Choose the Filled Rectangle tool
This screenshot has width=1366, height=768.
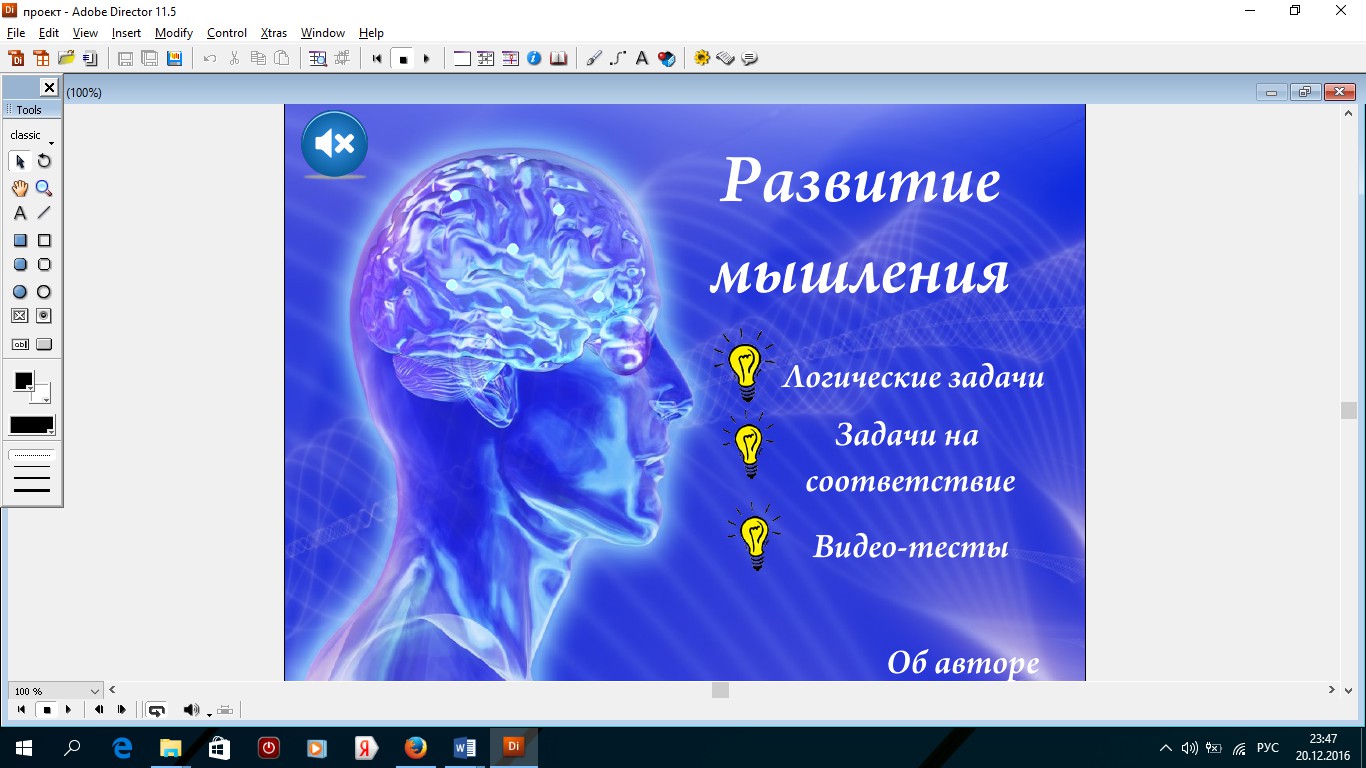point(20,240)
